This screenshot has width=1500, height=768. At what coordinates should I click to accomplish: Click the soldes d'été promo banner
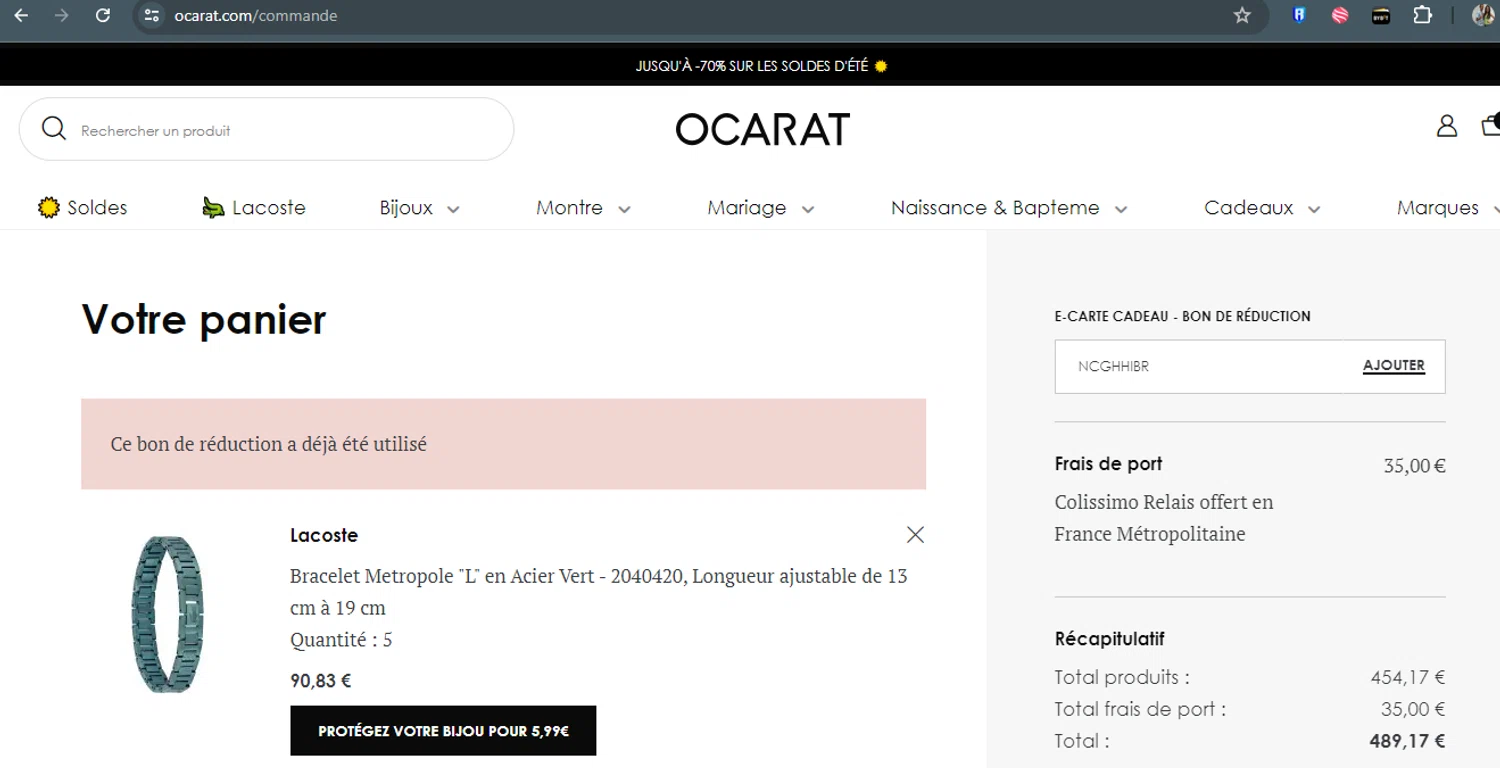[x=762, y=66]
